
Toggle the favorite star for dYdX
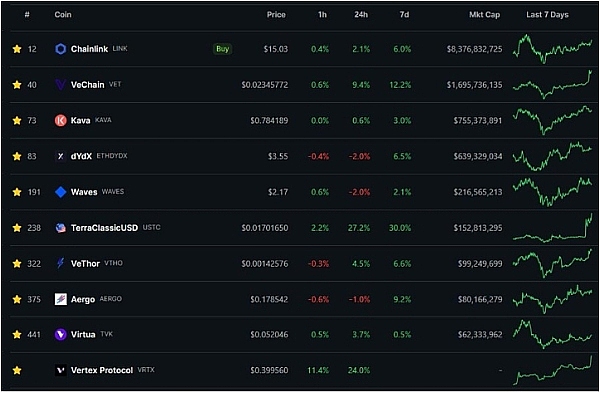(17, 156)
